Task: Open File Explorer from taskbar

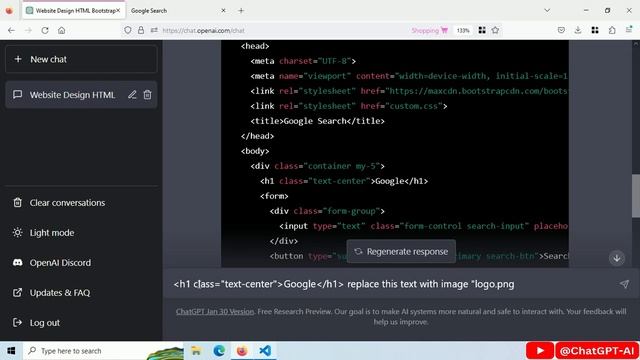Action: [196, 351]
